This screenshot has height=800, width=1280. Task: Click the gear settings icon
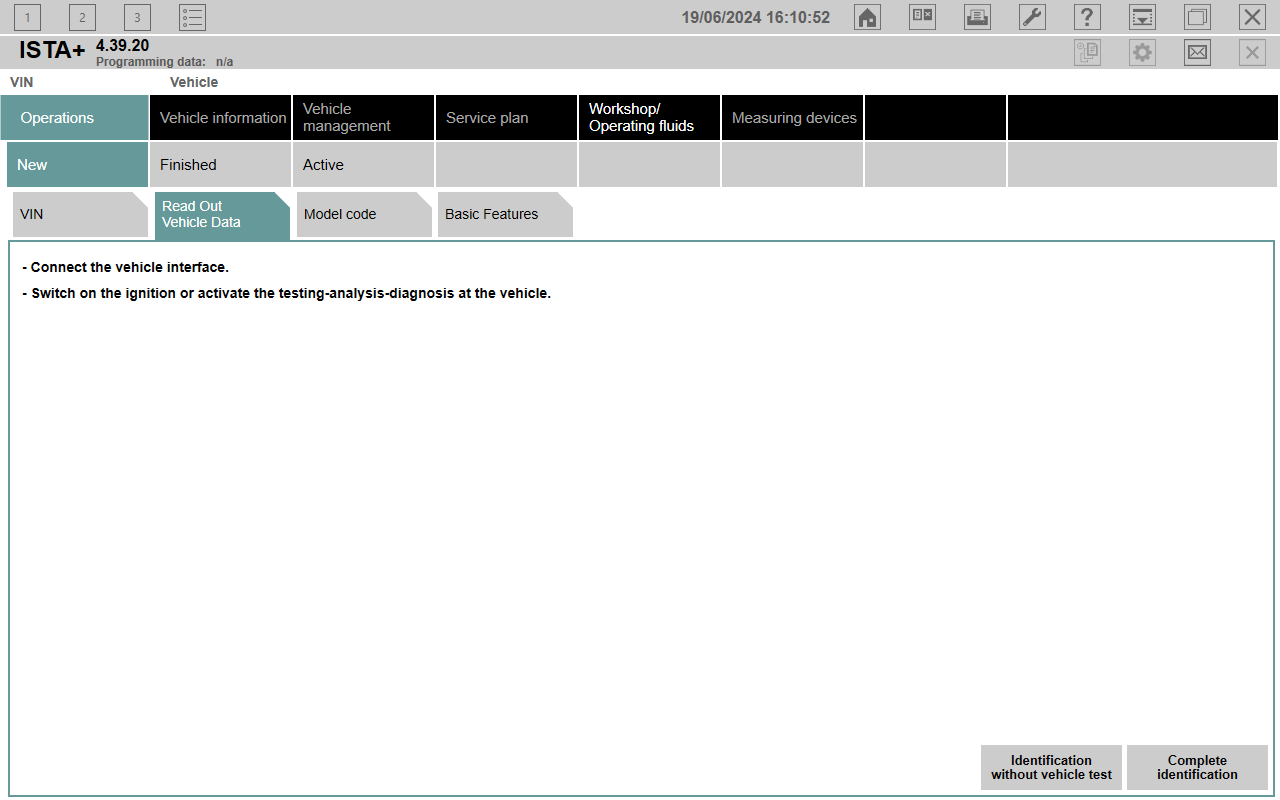coord(1142,53)
